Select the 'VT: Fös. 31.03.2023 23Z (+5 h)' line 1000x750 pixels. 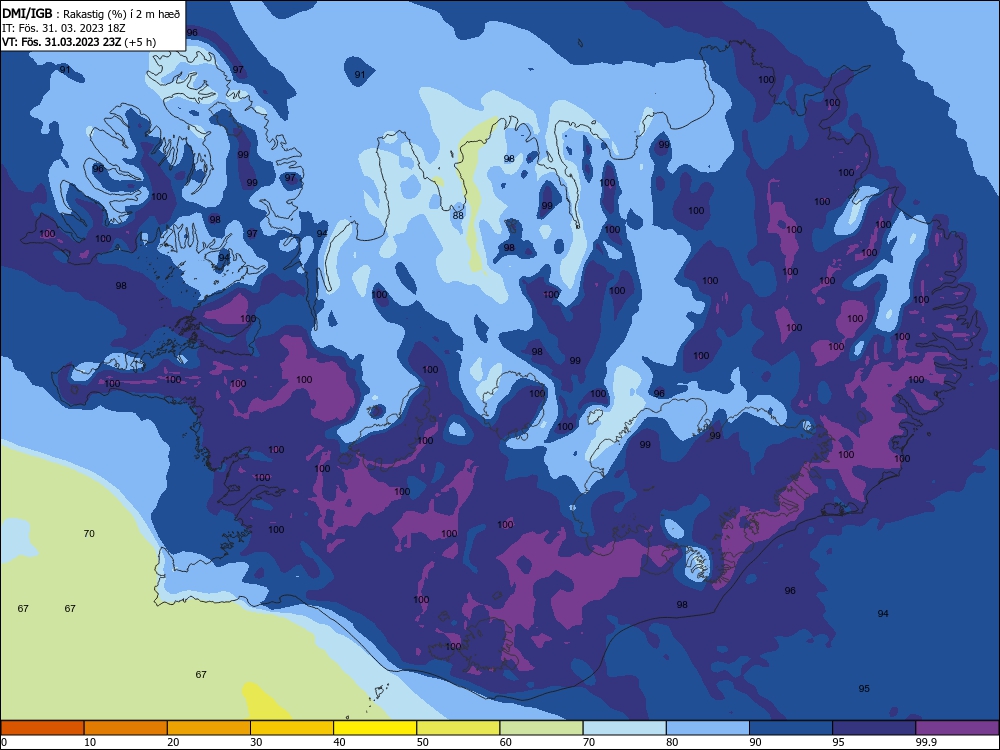[x=79, y=42]
